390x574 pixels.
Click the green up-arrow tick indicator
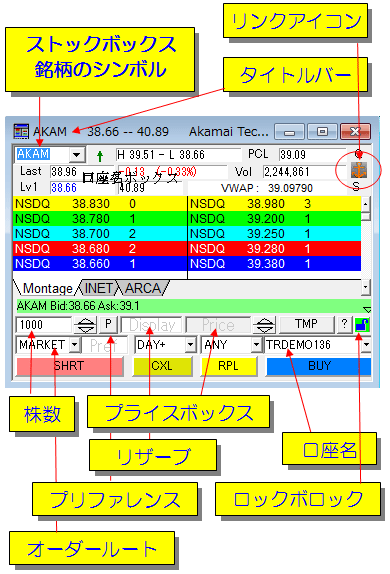click(100, 156)
